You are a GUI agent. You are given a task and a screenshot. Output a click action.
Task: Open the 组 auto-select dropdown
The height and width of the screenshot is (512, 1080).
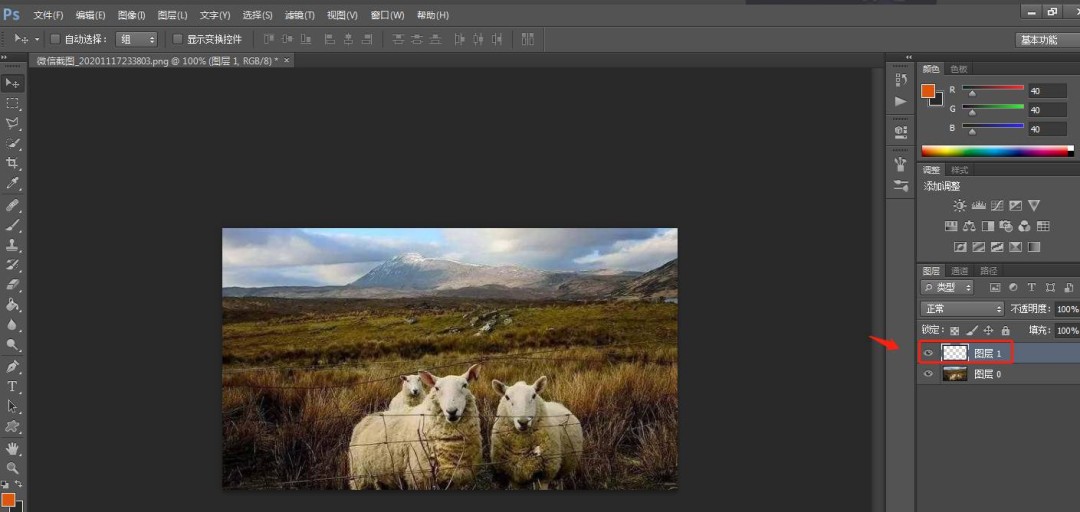click(x=137, y=39)
